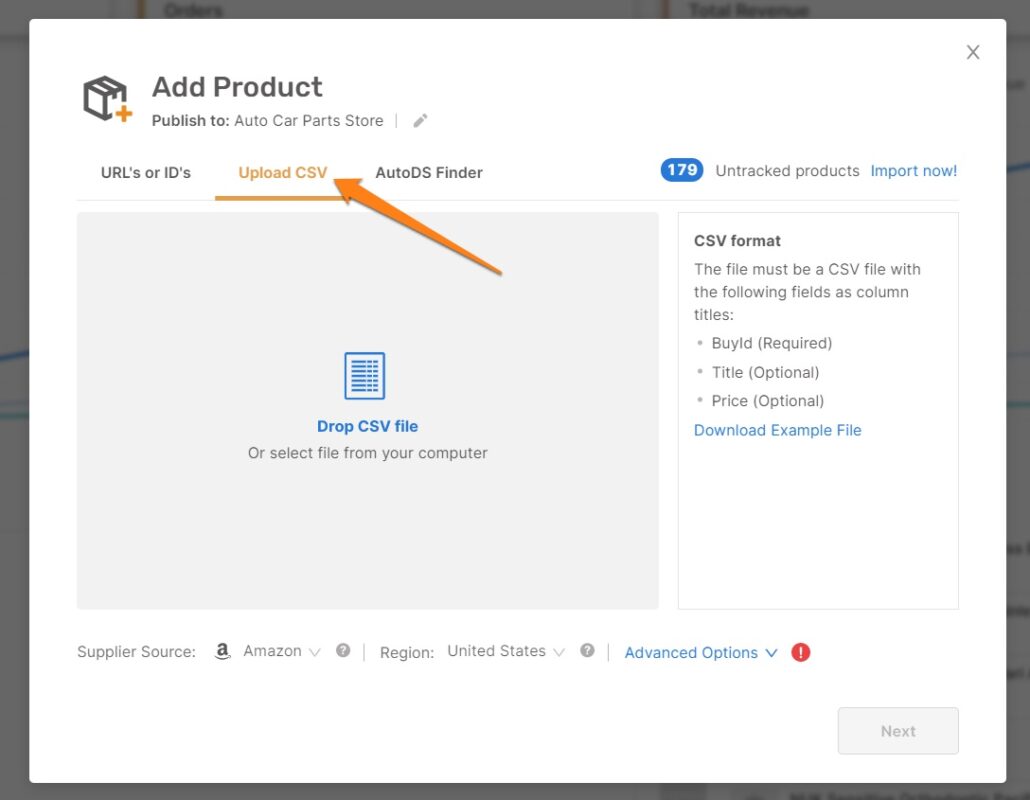1030x800 pixels.
Task: Close the Add Product dialog
Action: tap(972, 53)
